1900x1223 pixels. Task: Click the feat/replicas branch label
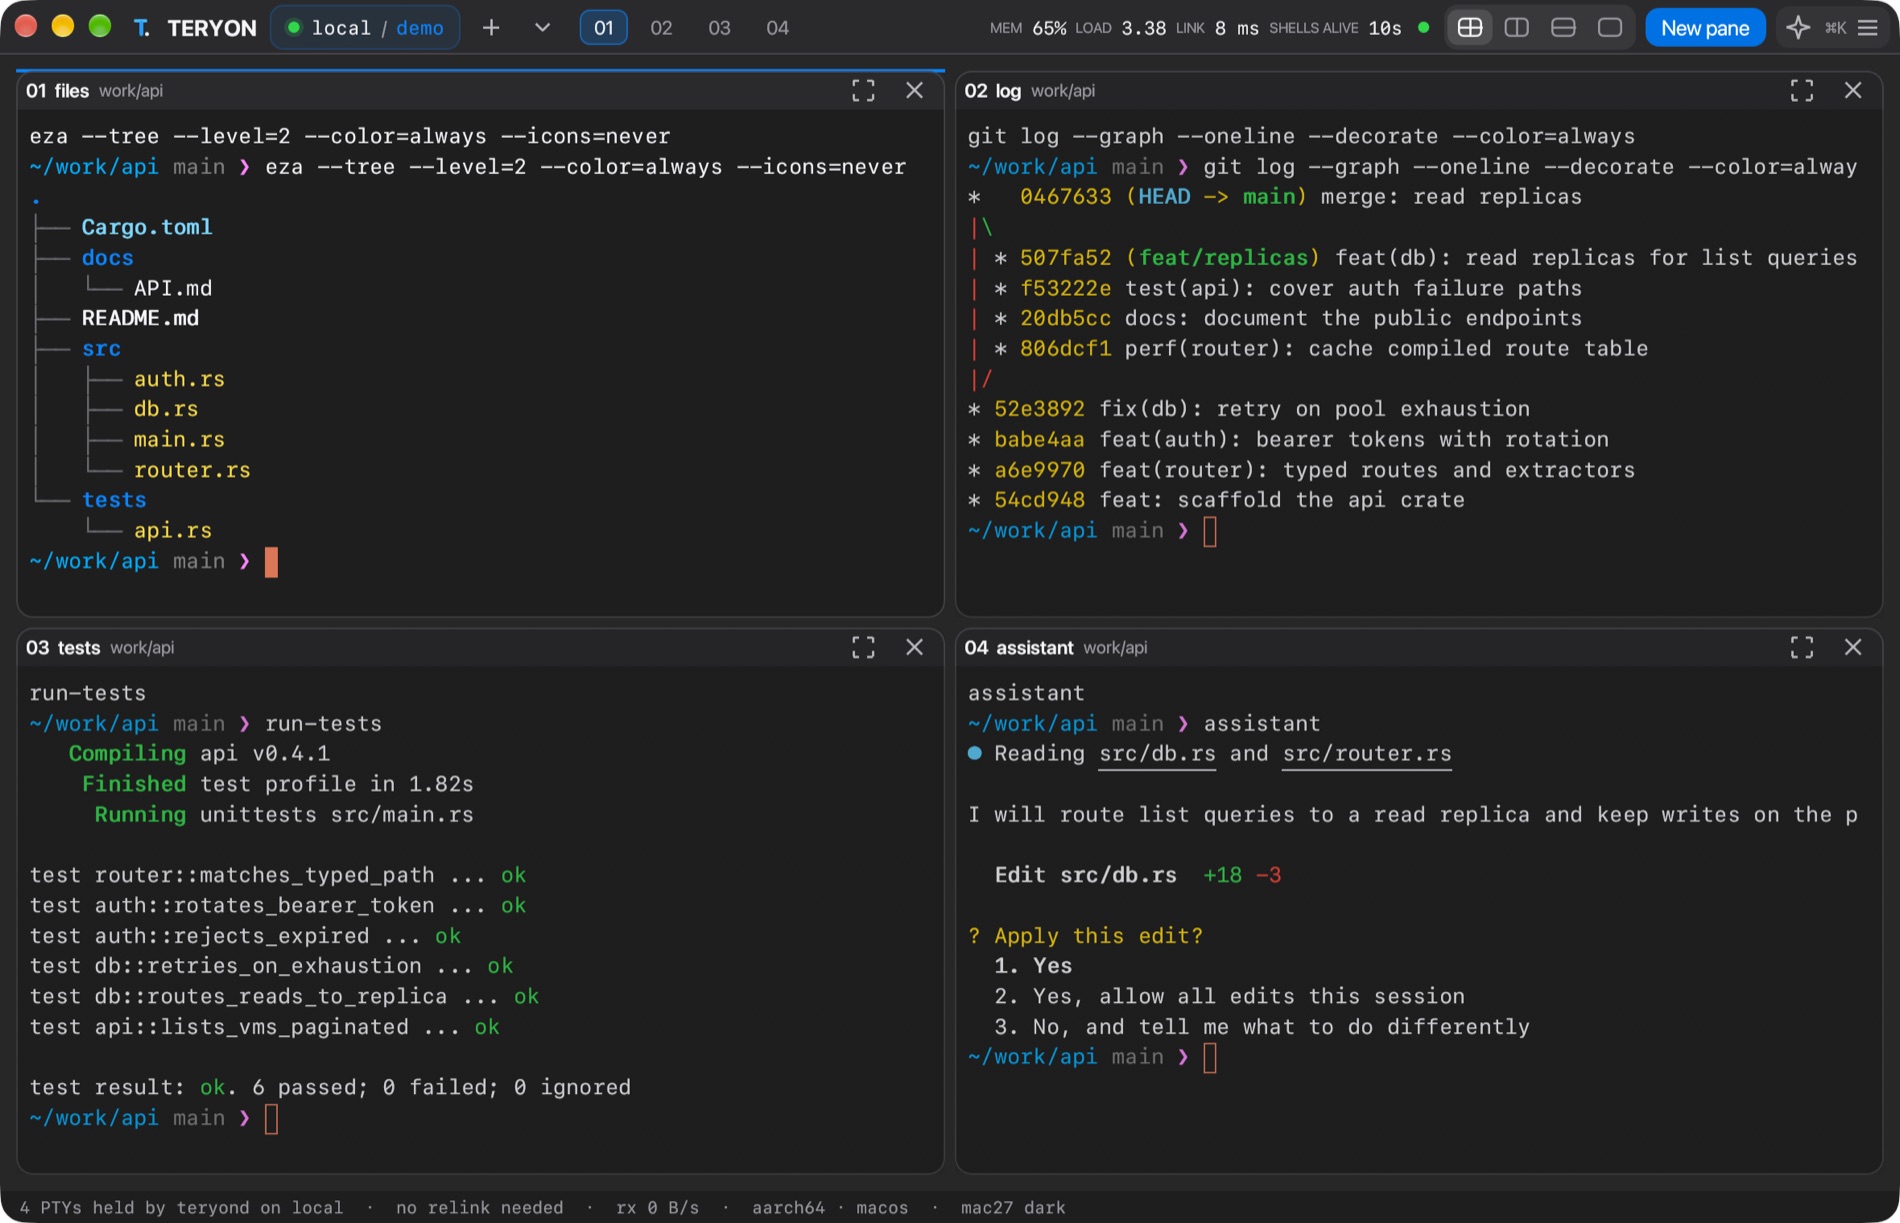click(1222, 258)
